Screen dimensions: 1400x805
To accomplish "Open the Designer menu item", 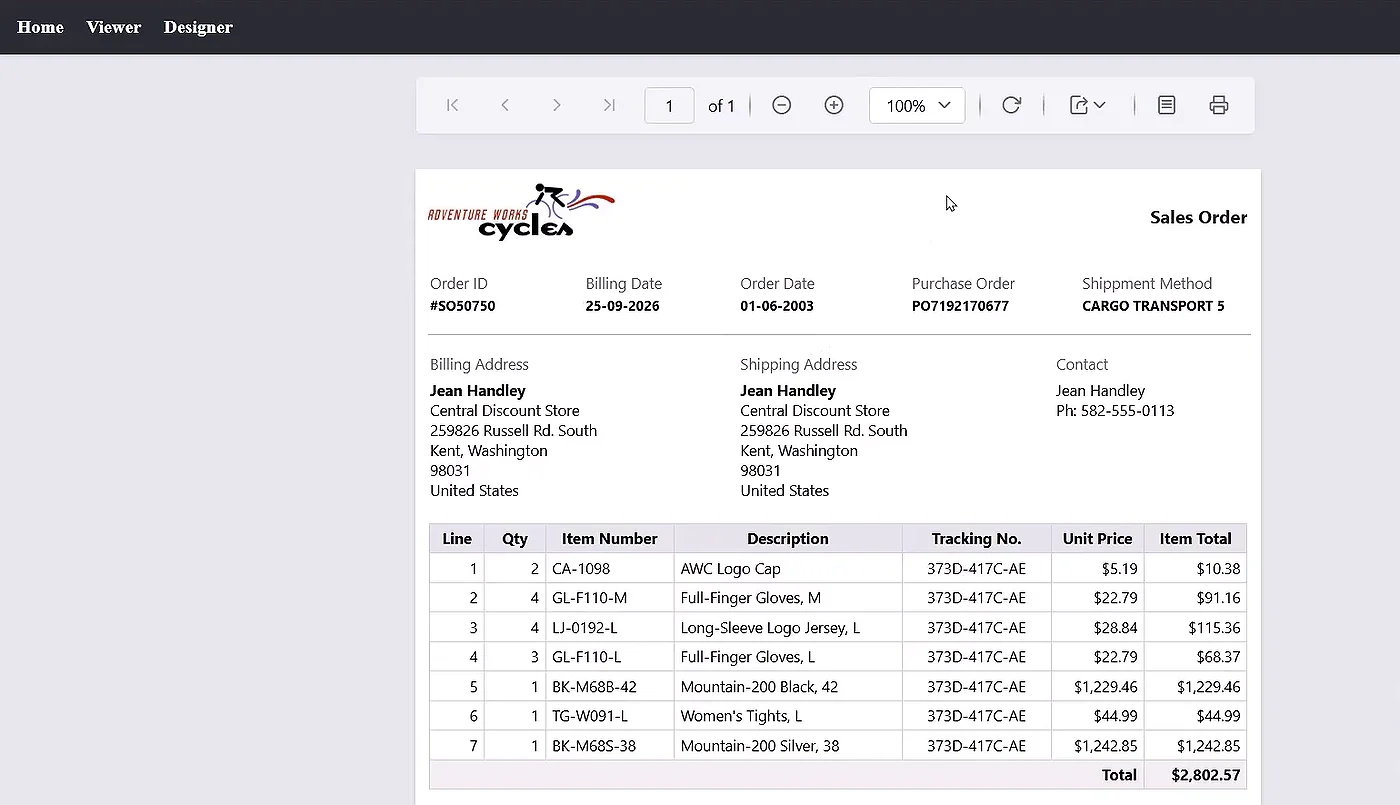I will [x=198, y=27].
